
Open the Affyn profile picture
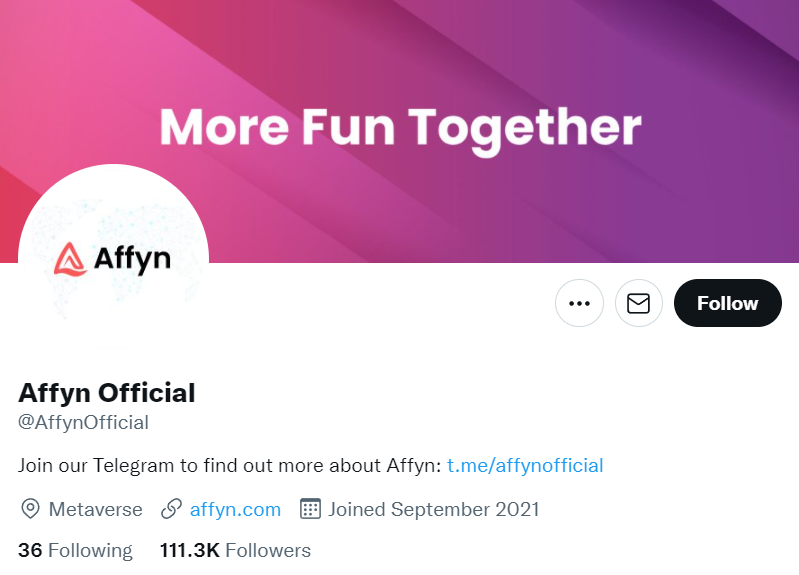coord(113,259)
